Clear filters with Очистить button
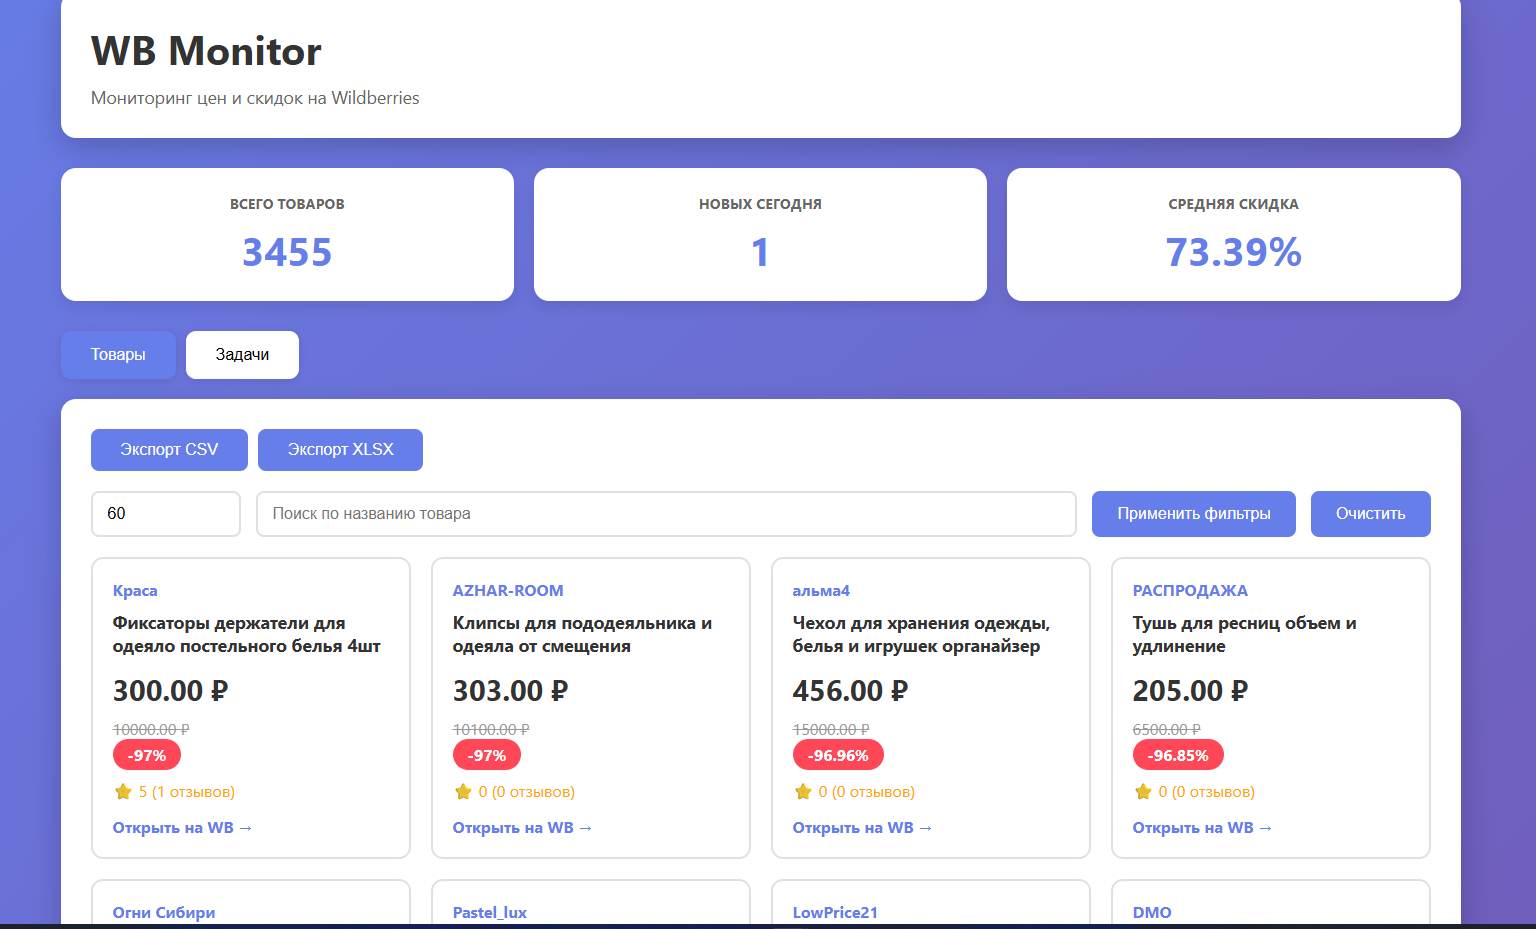1536x929 pixels. point(1371,514)
